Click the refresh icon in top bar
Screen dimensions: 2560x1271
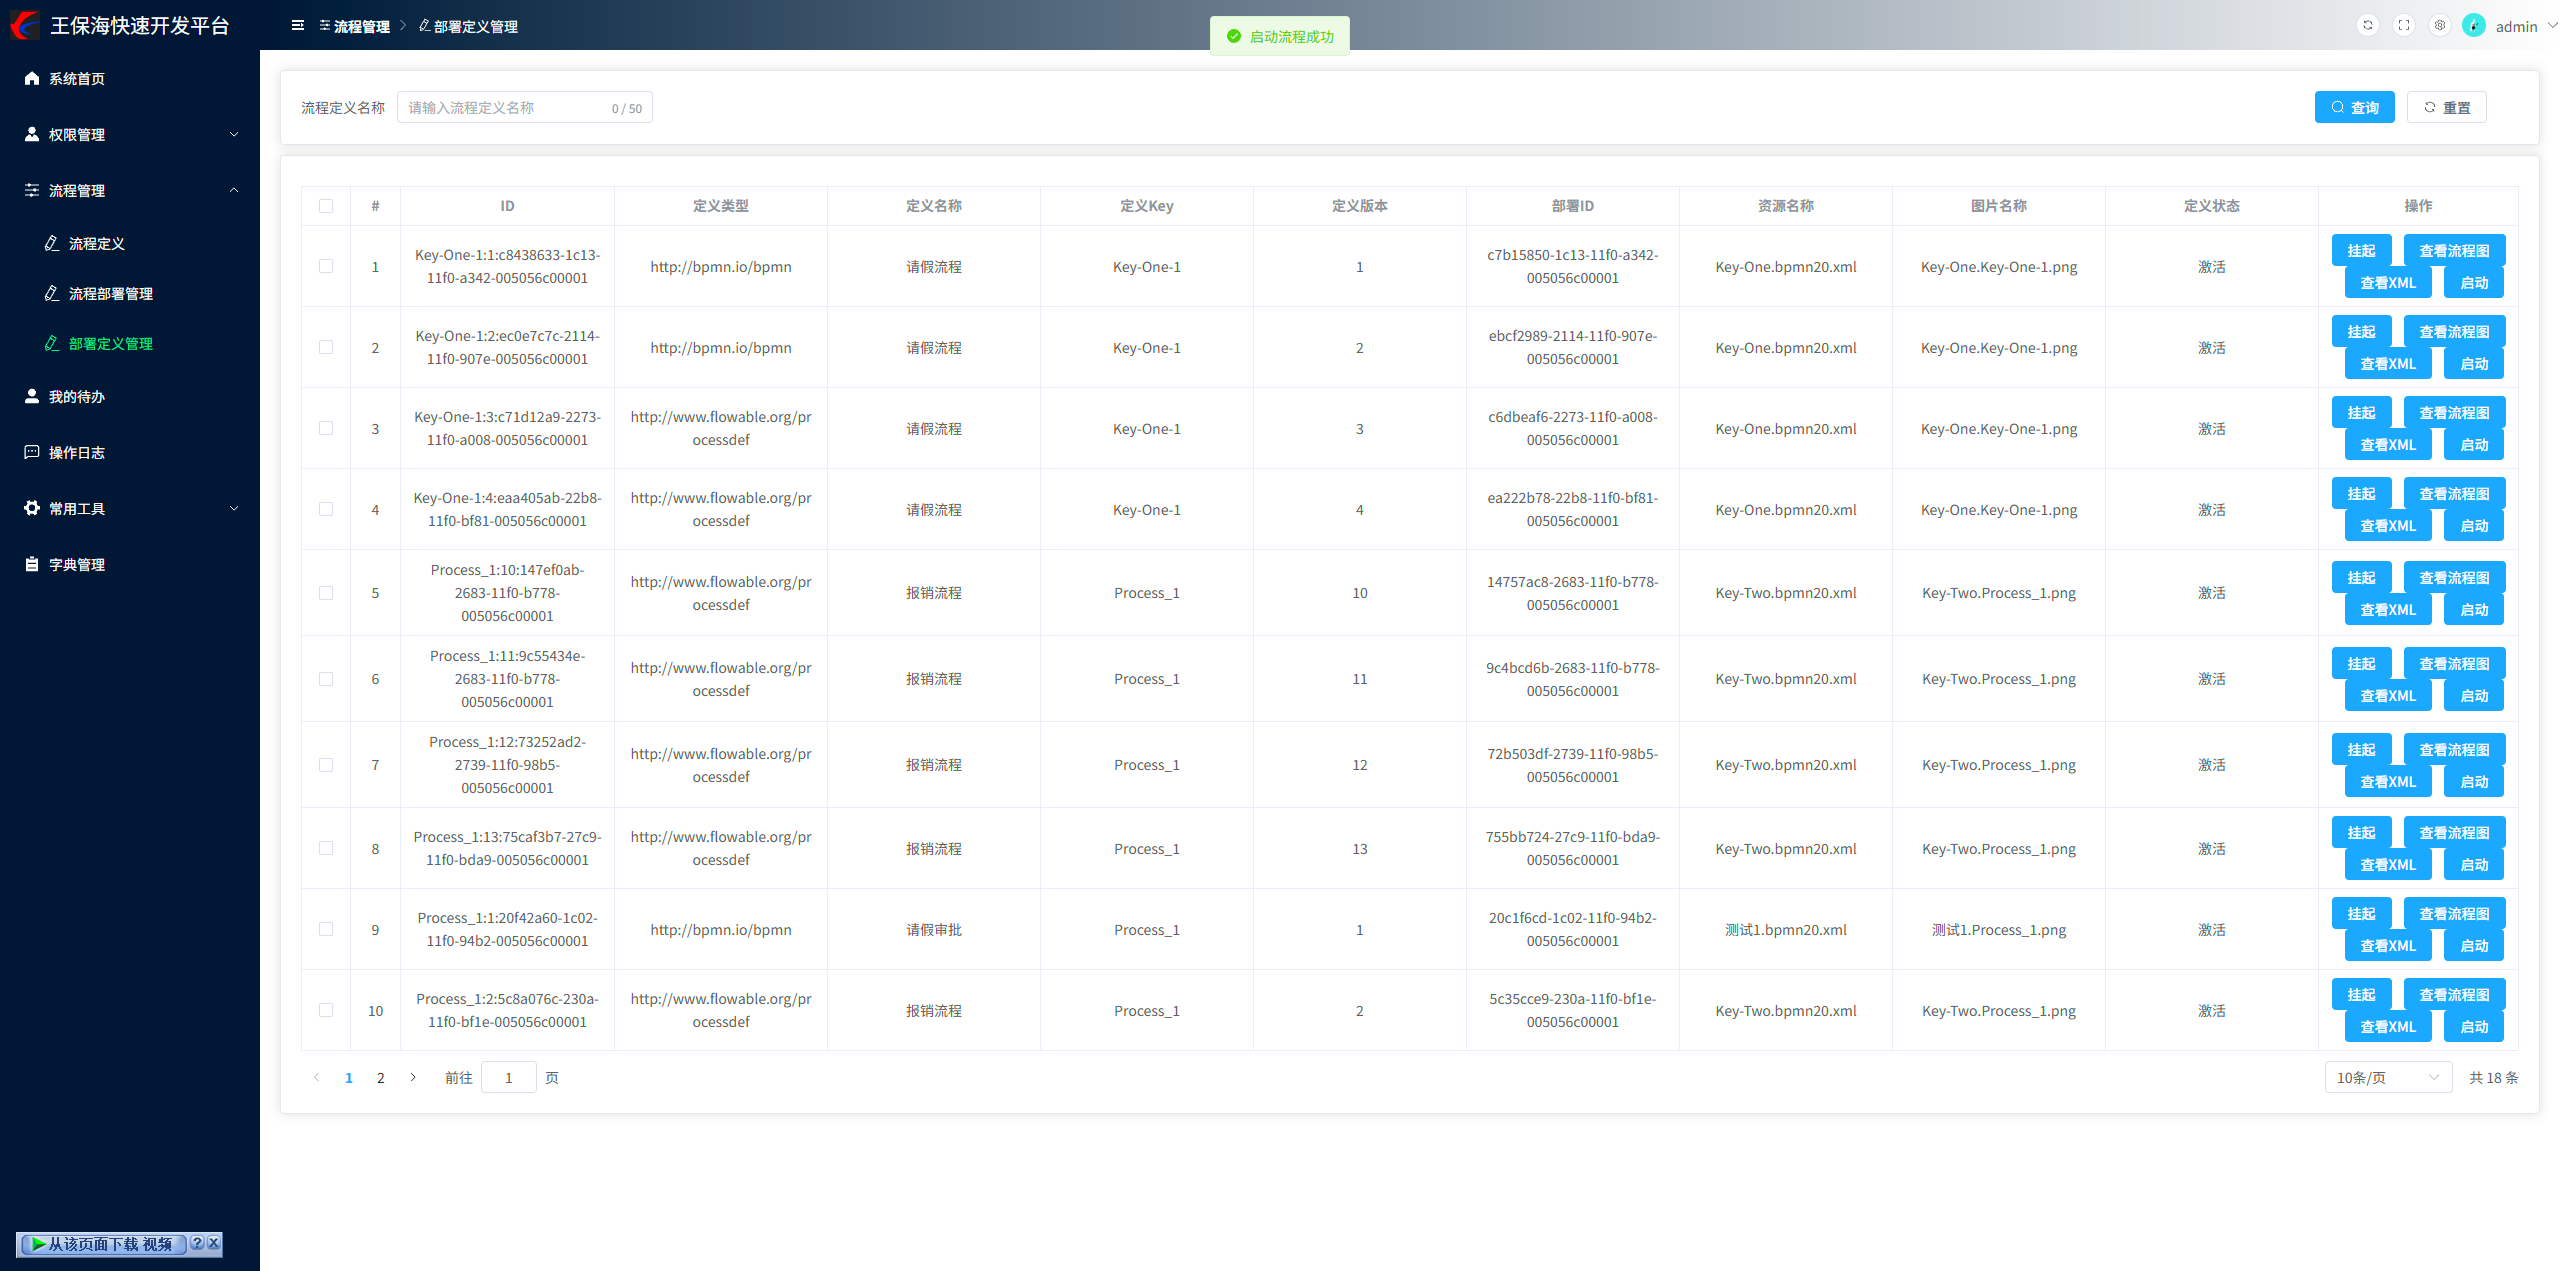click(2367, 26)
